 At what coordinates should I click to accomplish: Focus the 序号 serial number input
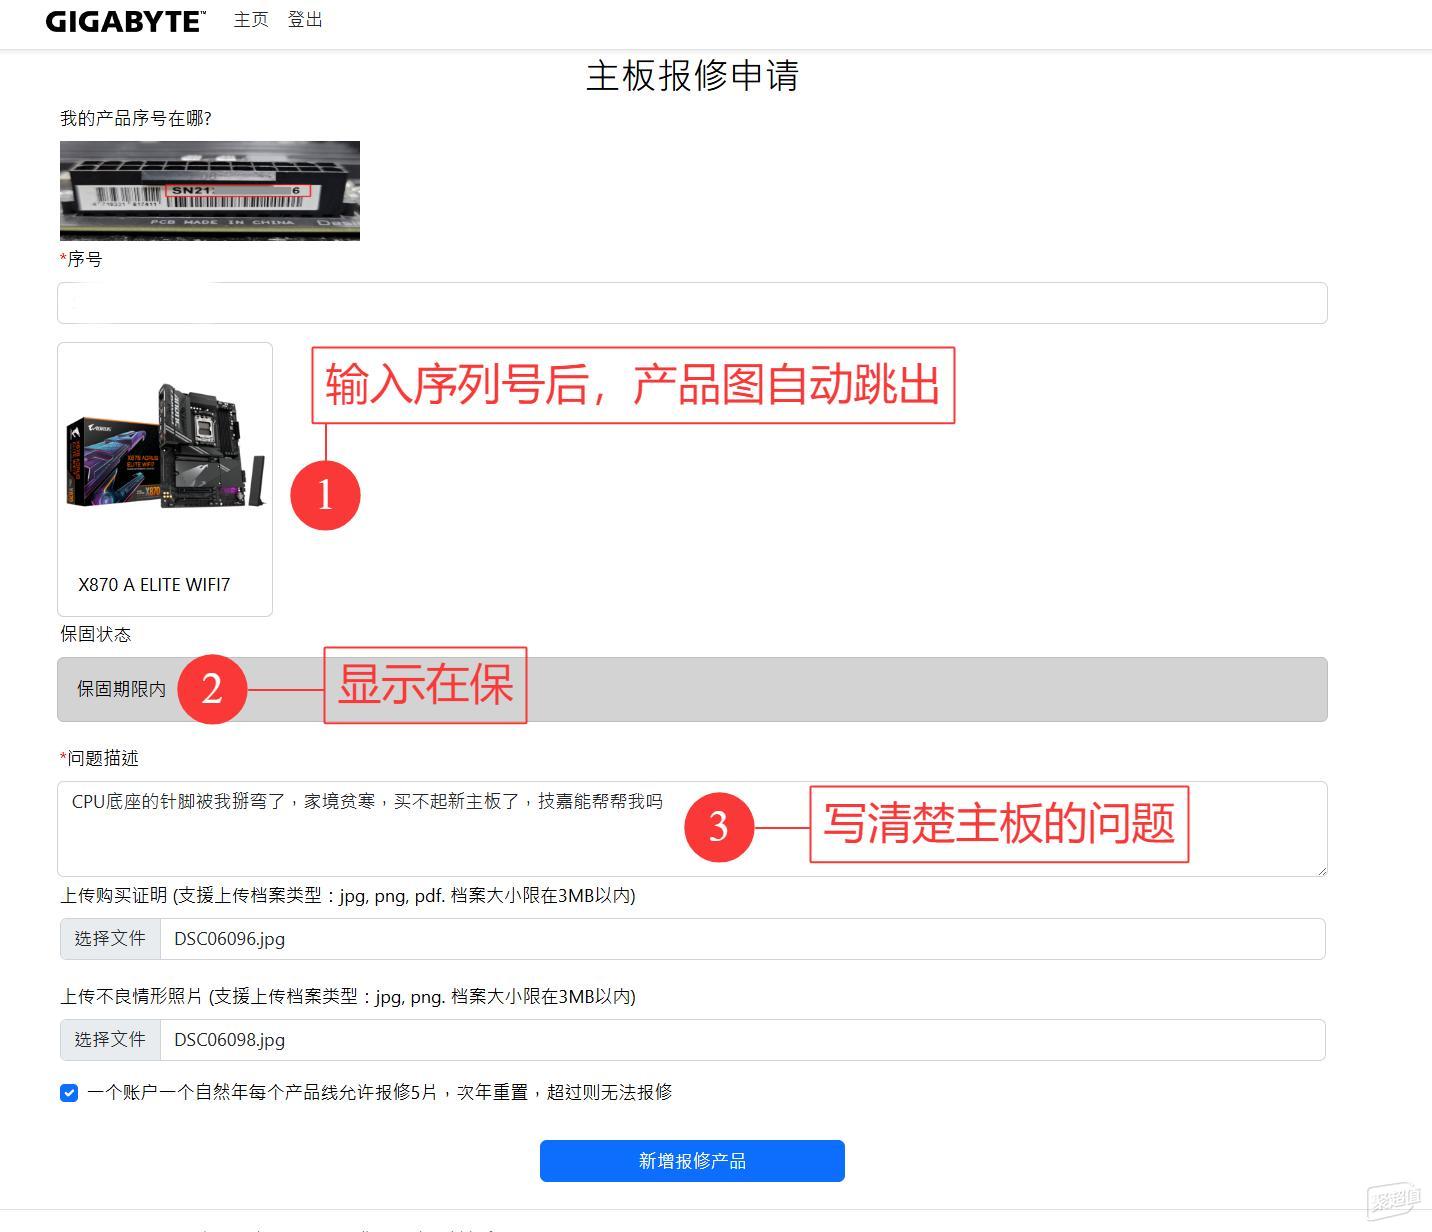(x=692, y=303)
